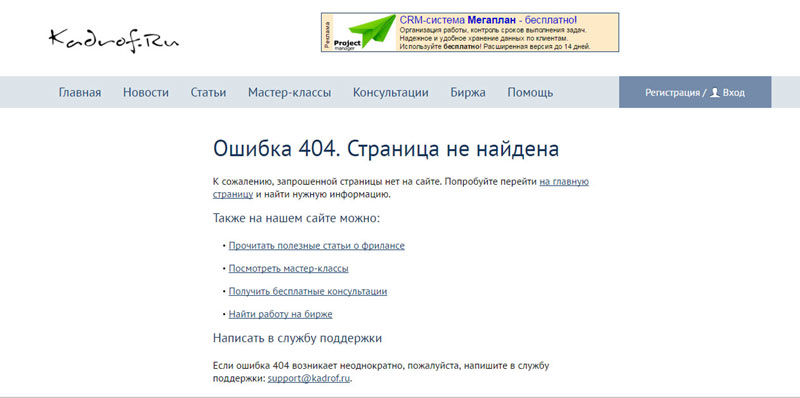
Task: Go to the Биржа section
Action: pos(468,93)
